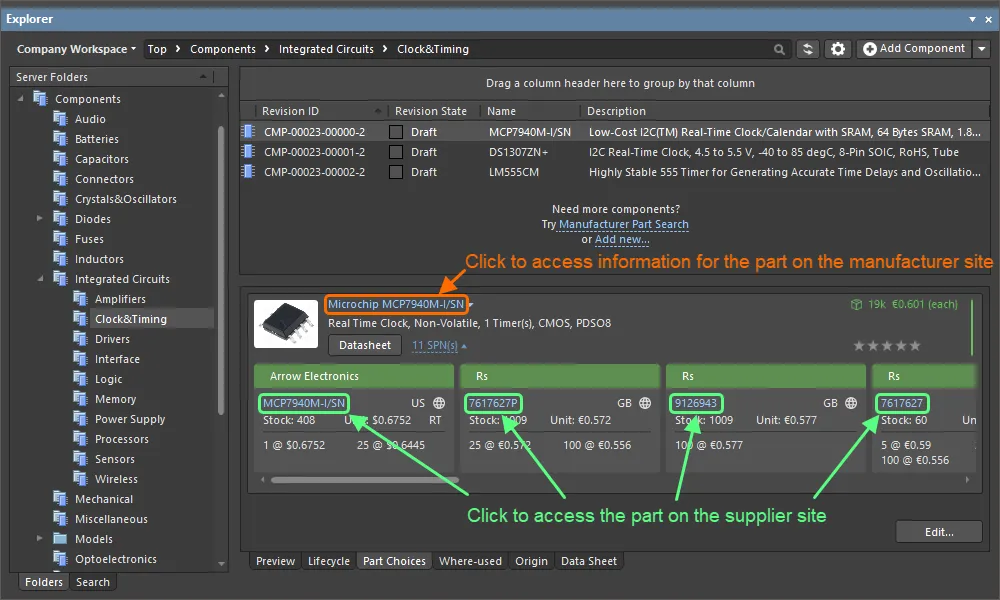Viewport: 1000px width, 600px height.
Task: Click the MCP7940M chip thumbnail image
Action: pyautogui.click(x=286, y=324)
